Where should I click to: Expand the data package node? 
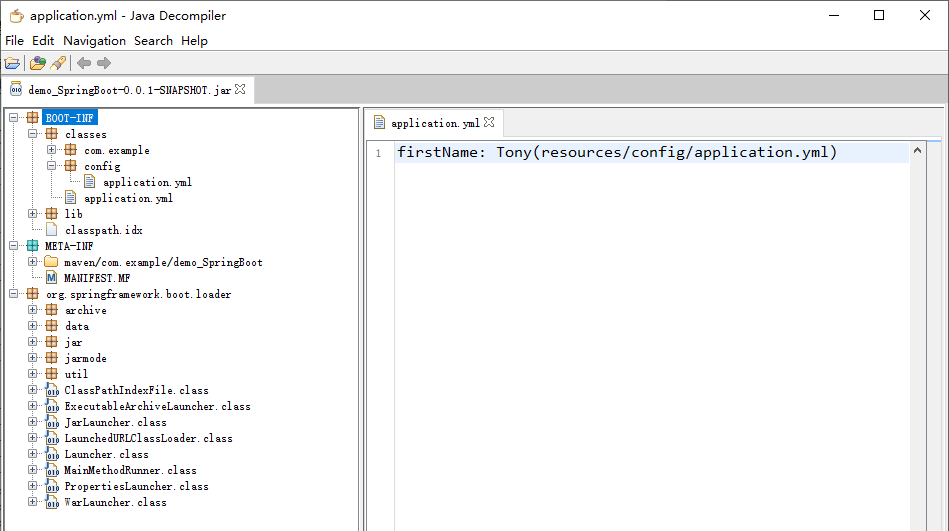click(33, 326)
